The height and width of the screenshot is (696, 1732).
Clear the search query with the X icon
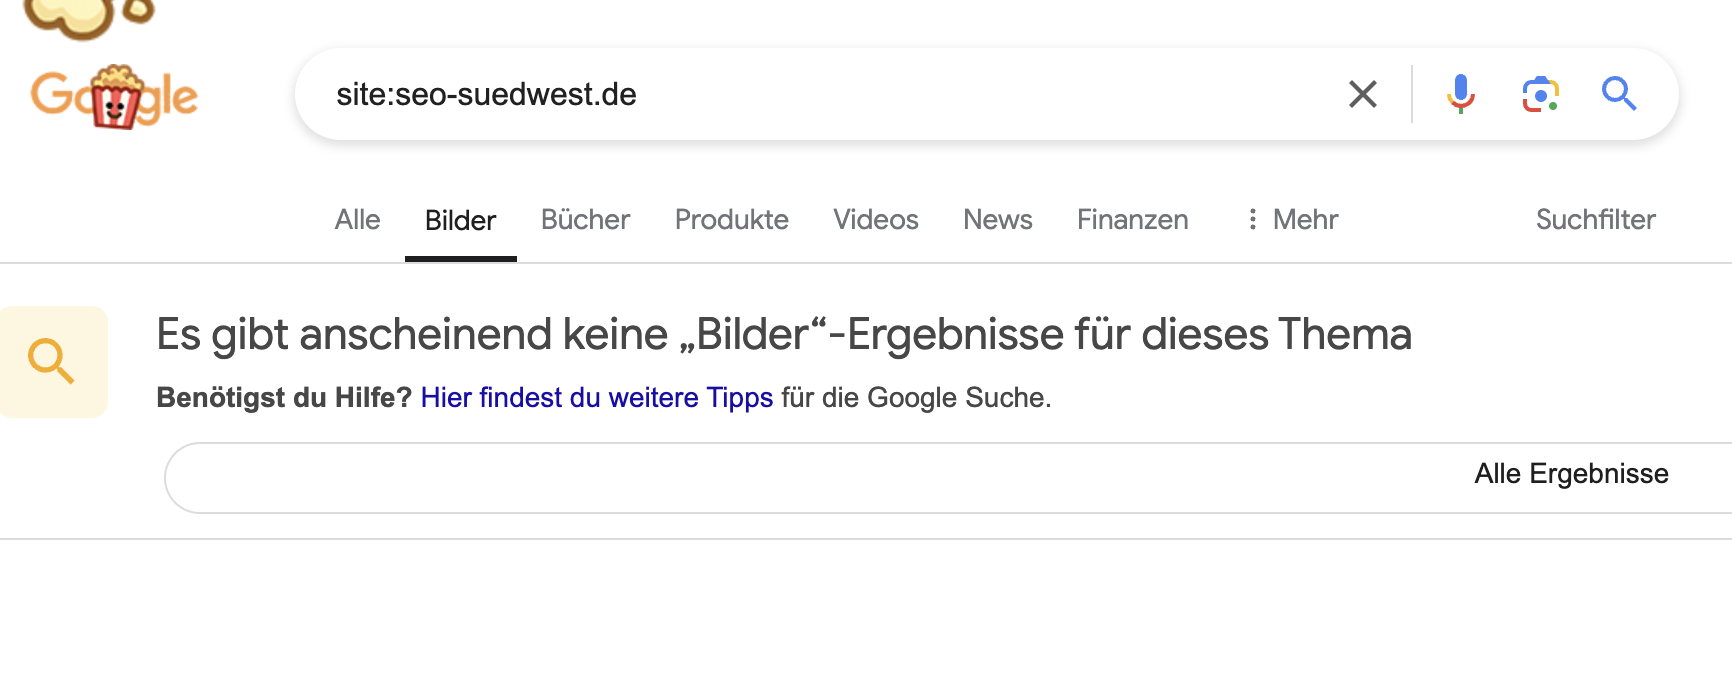[x=1362, y=94]
